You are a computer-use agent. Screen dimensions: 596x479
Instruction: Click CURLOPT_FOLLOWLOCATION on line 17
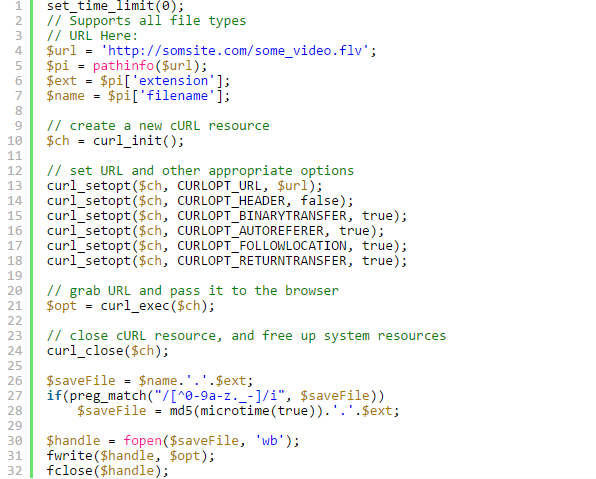click(262, 246)
